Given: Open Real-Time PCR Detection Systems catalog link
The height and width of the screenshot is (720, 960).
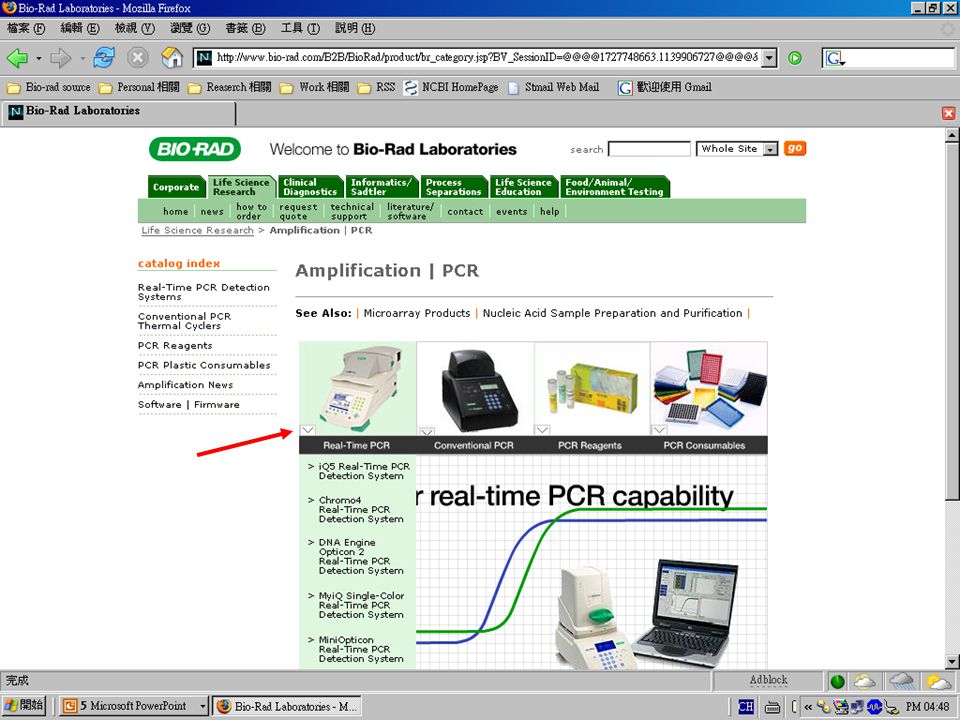Looking at the screenshot, I should pos(203,292).
